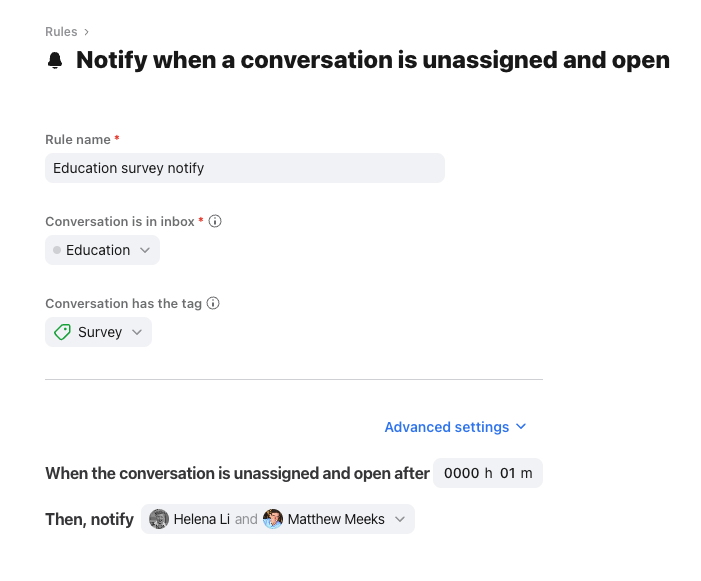Click the page heading about unassigned conversations
This screenshot has height=581, width=701.
tap(372, 60)
